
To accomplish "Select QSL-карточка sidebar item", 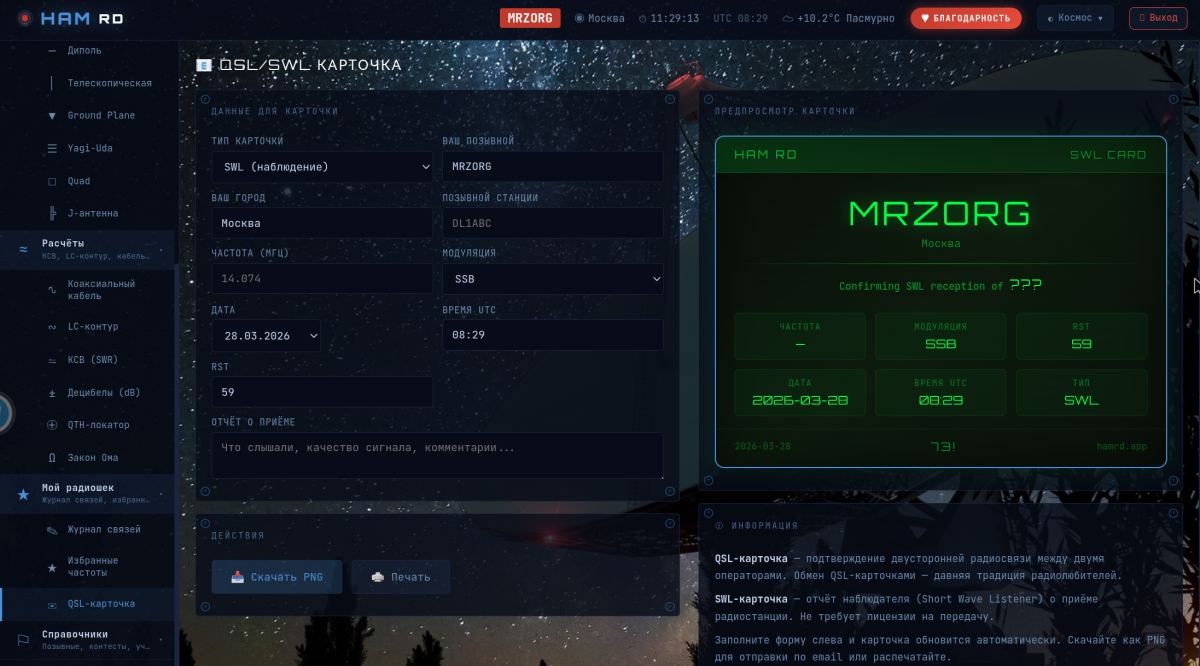I will 87,604.
